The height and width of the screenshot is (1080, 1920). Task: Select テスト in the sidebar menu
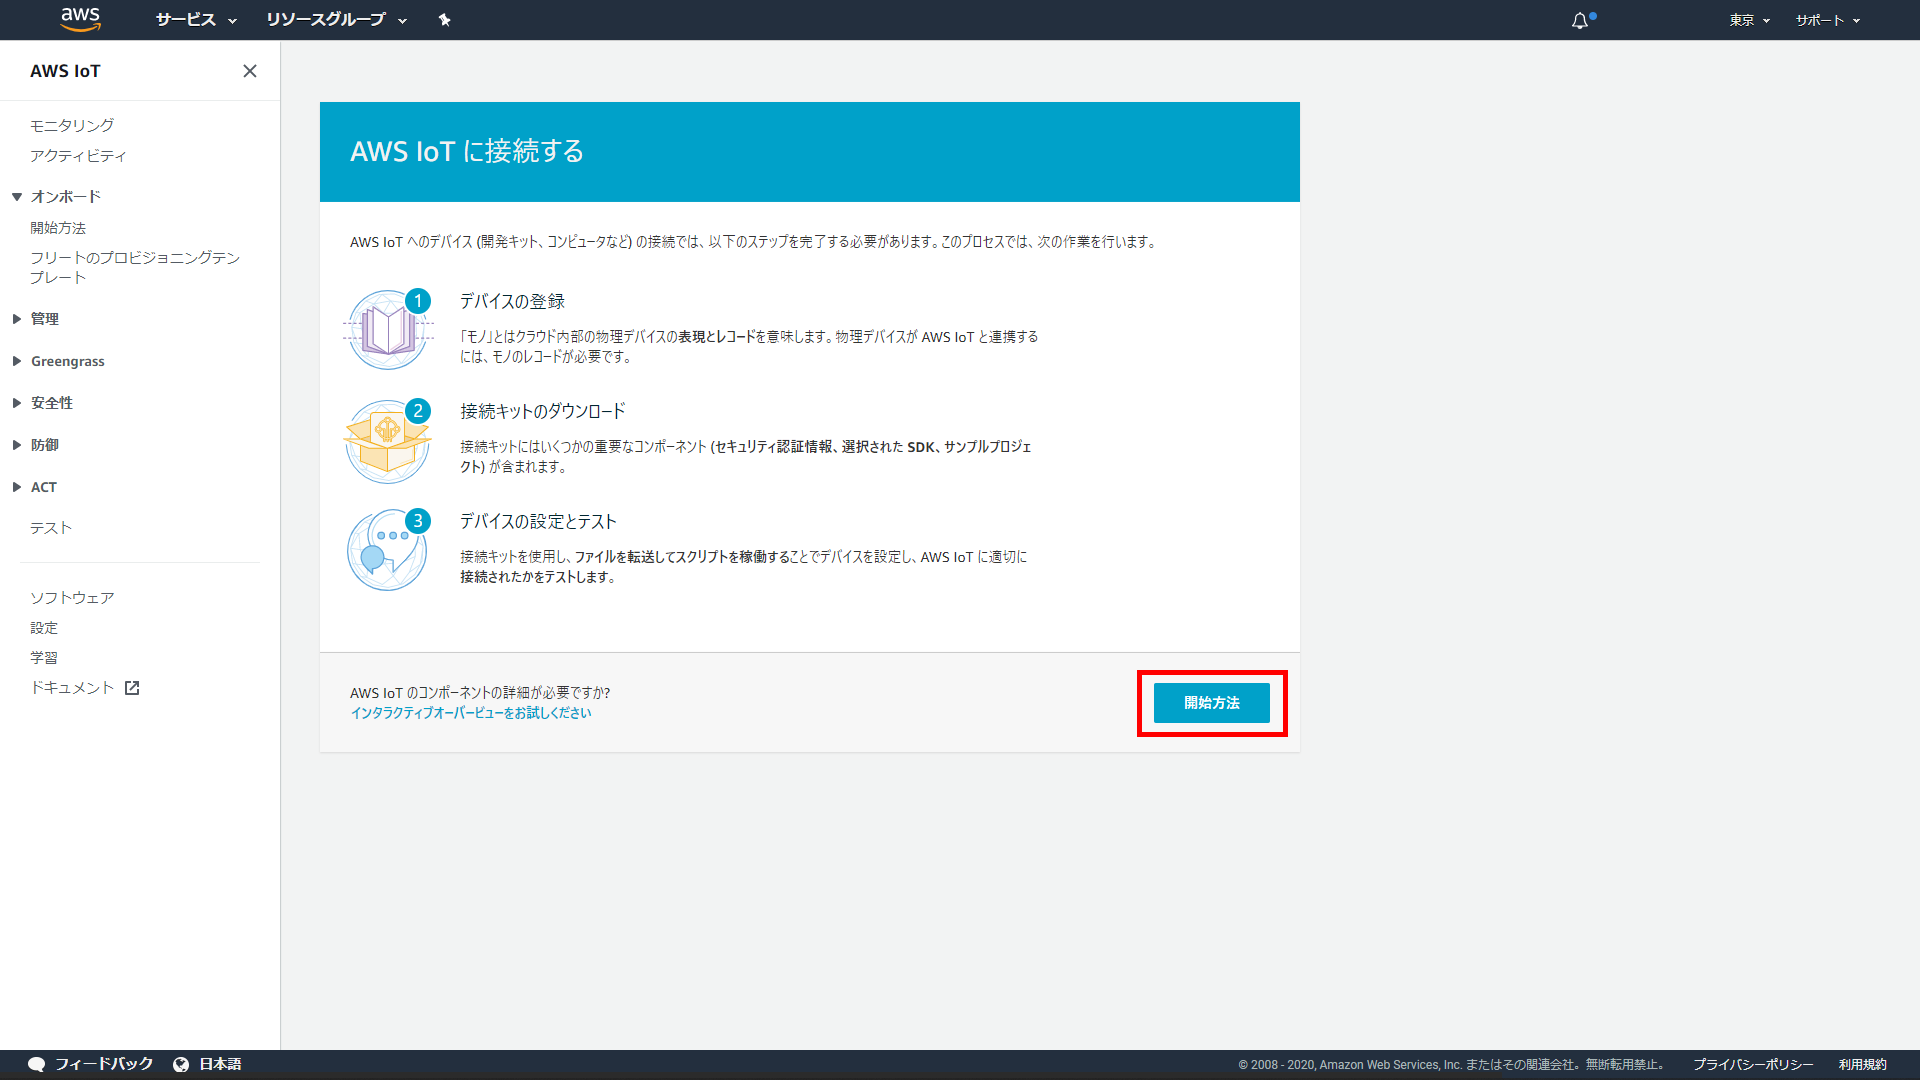pyautogui.click(x=51, y=528)
